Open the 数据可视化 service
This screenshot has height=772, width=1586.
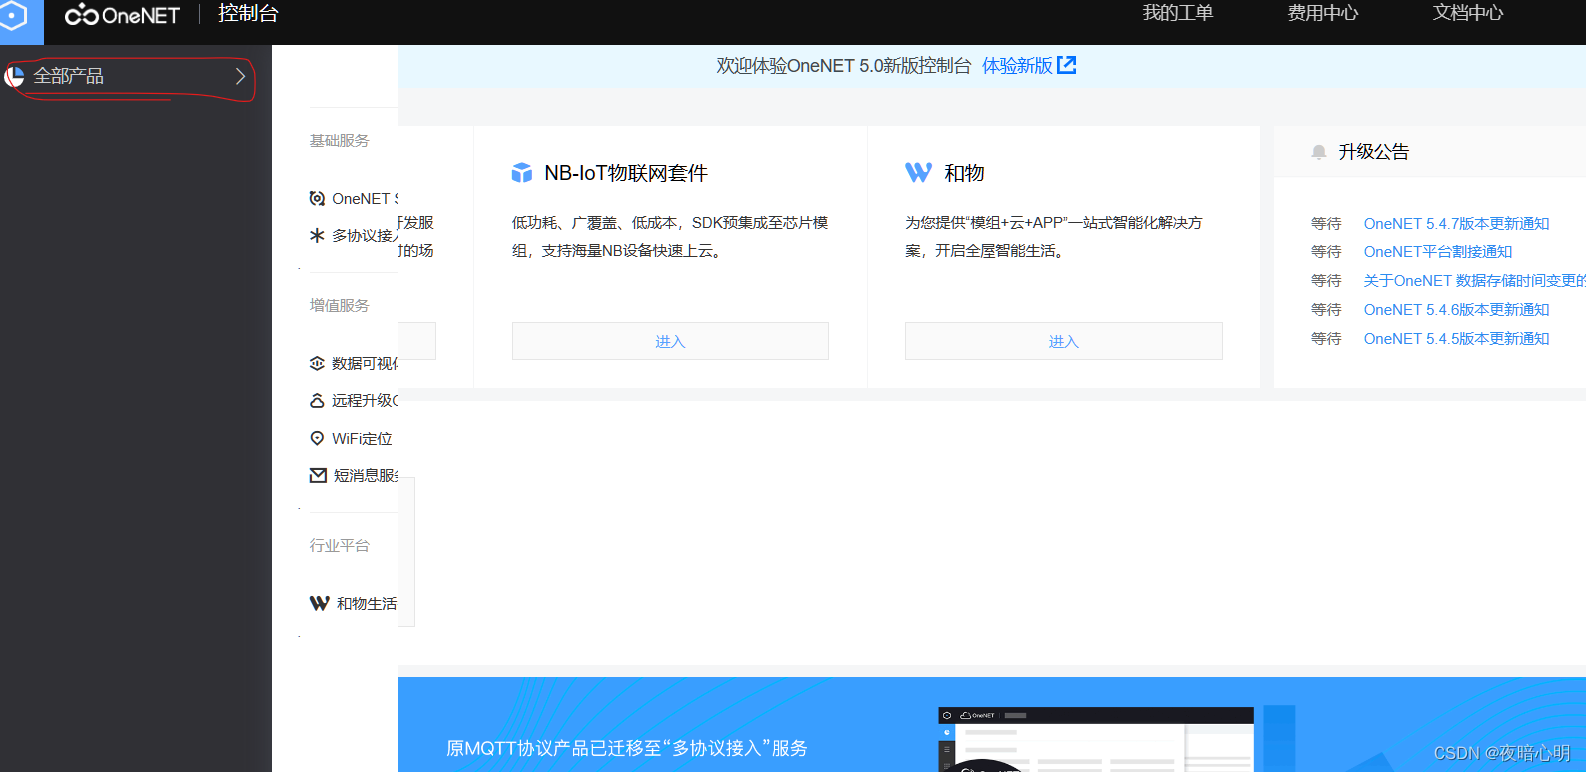(x=365, y=364)
